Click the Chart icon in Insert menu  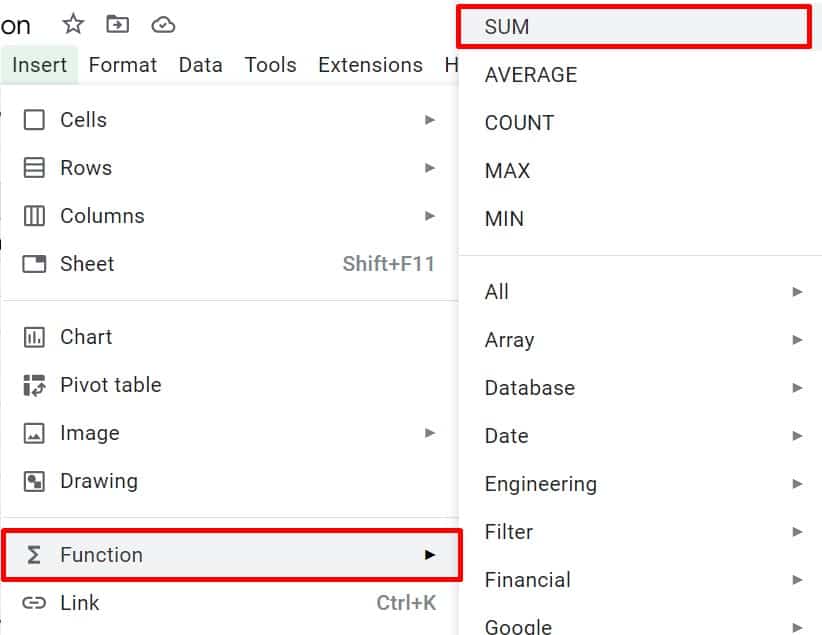pyautogui.click(x=34, y=337)
